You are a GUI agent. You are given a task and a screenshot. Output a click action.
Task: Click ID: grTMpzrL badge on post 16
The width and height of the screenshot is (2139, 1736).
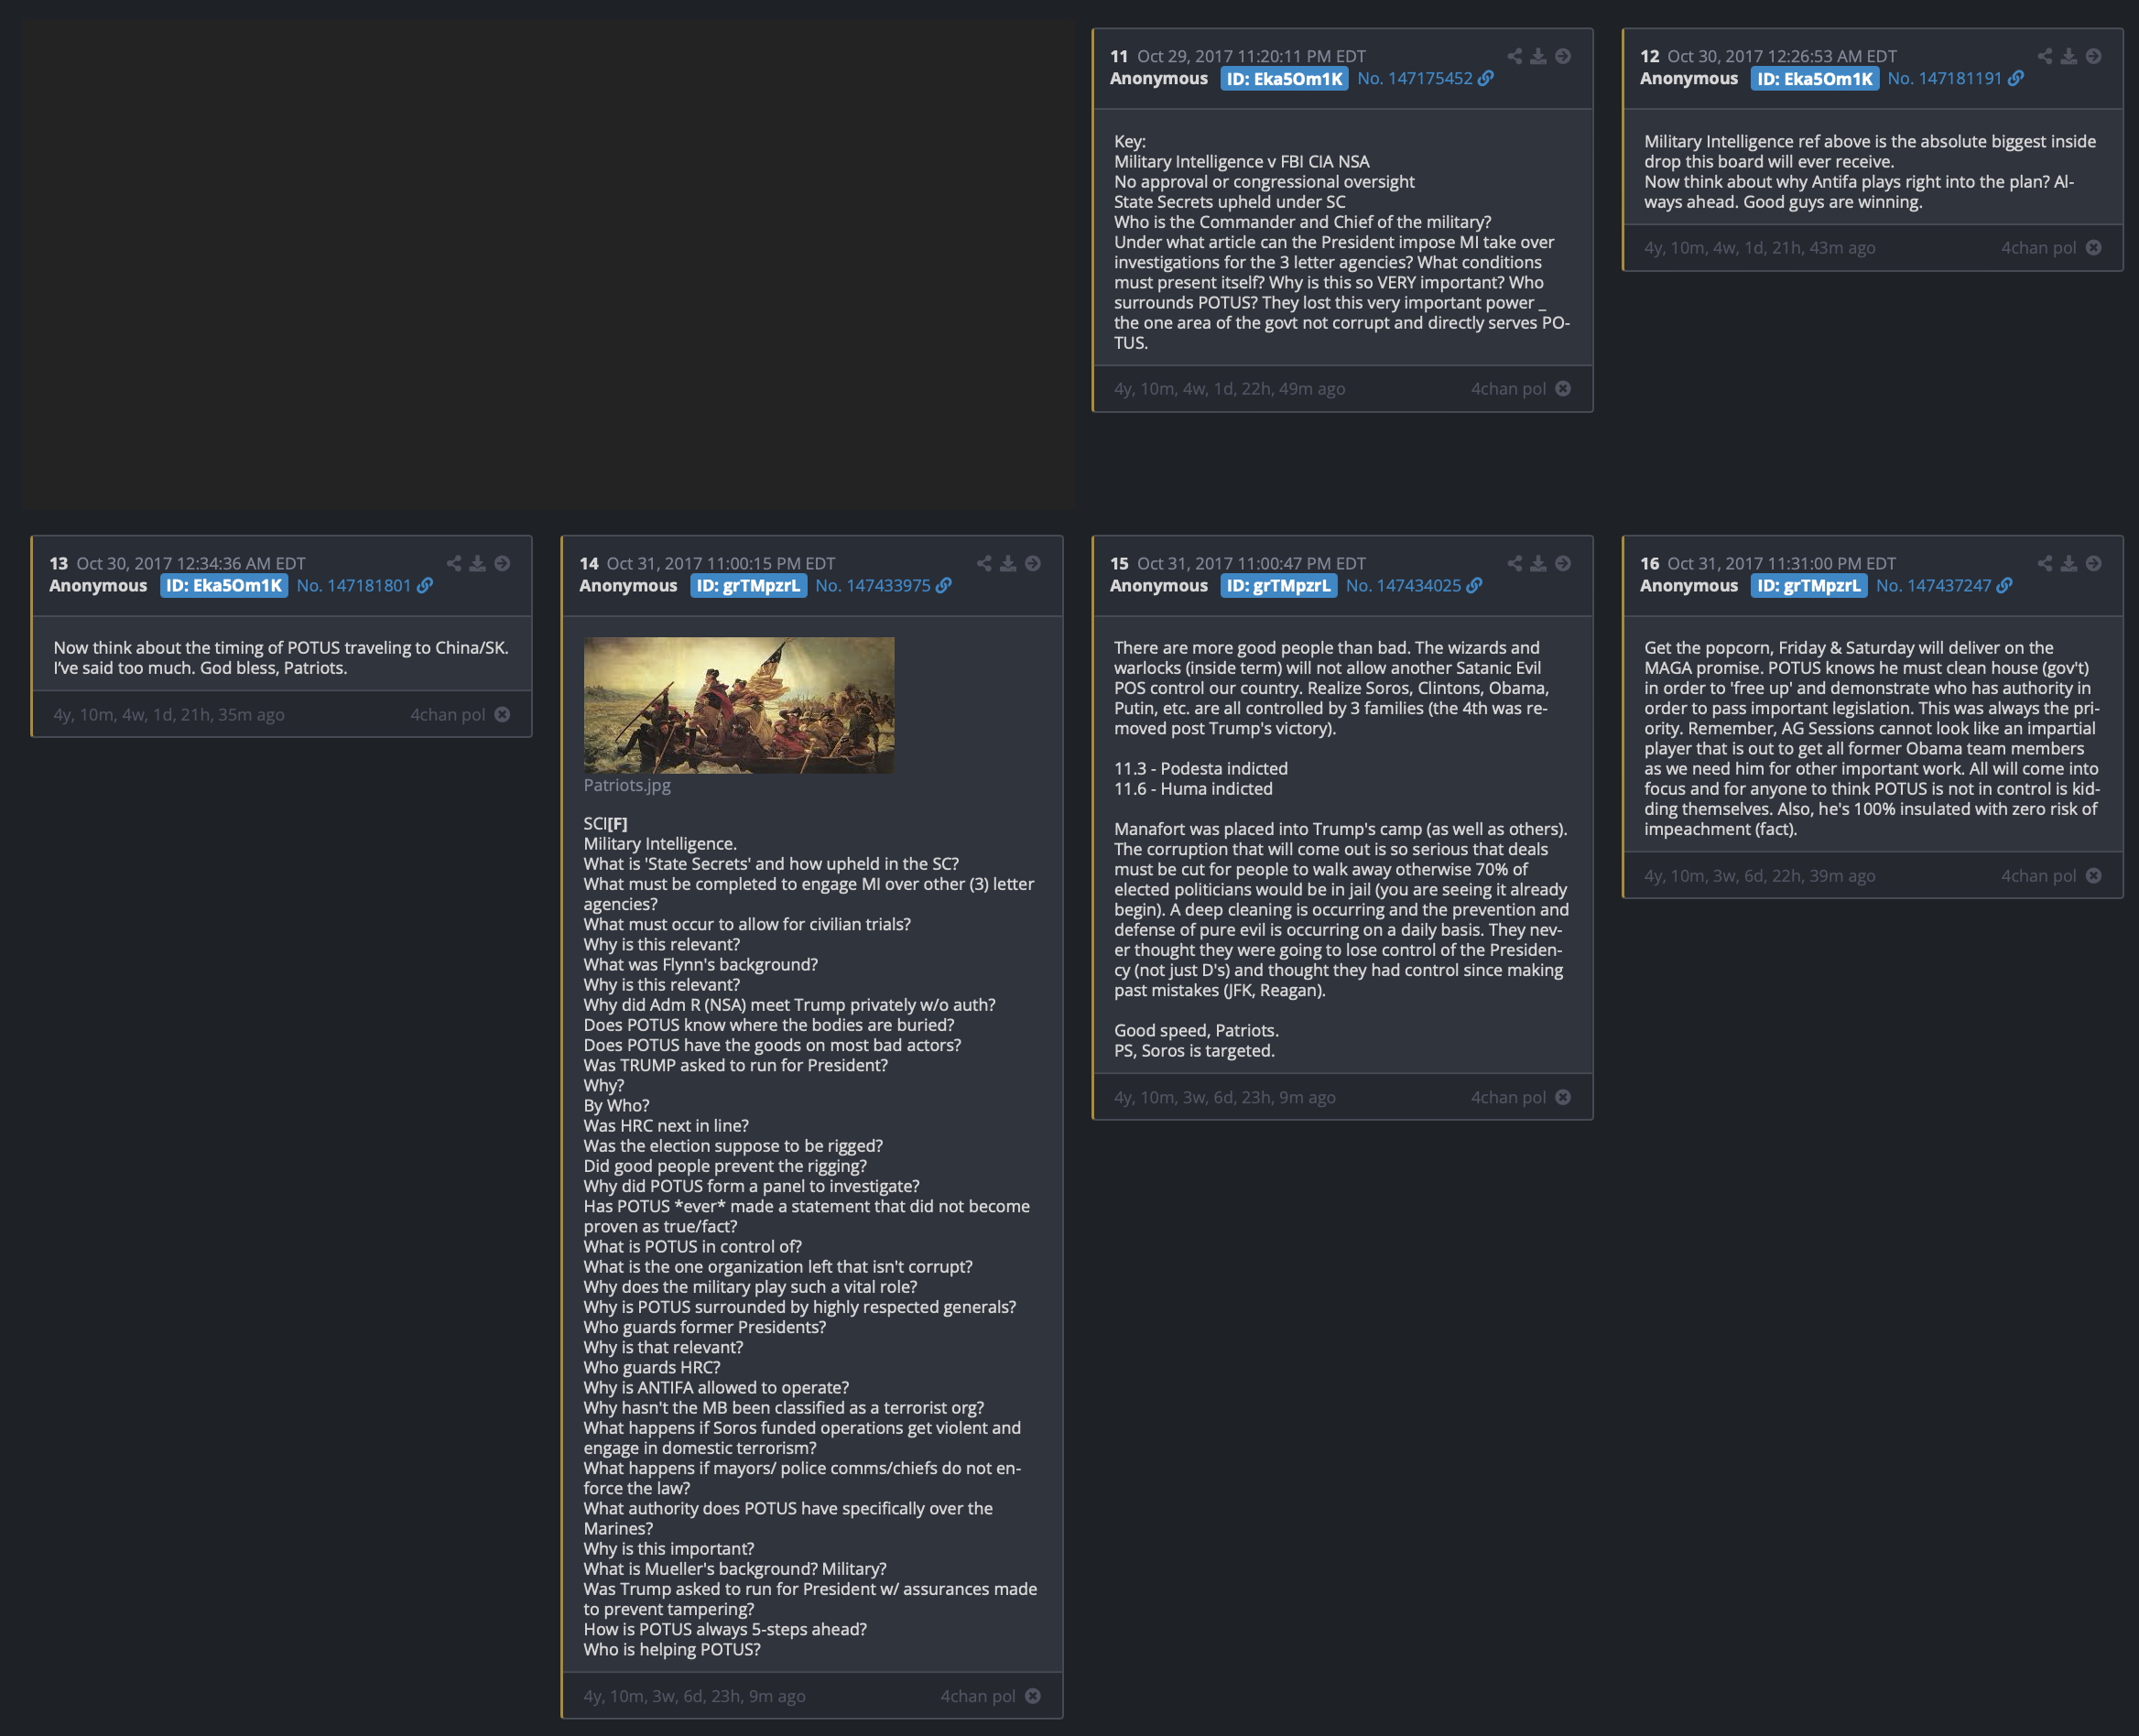tap(1808, 585)
